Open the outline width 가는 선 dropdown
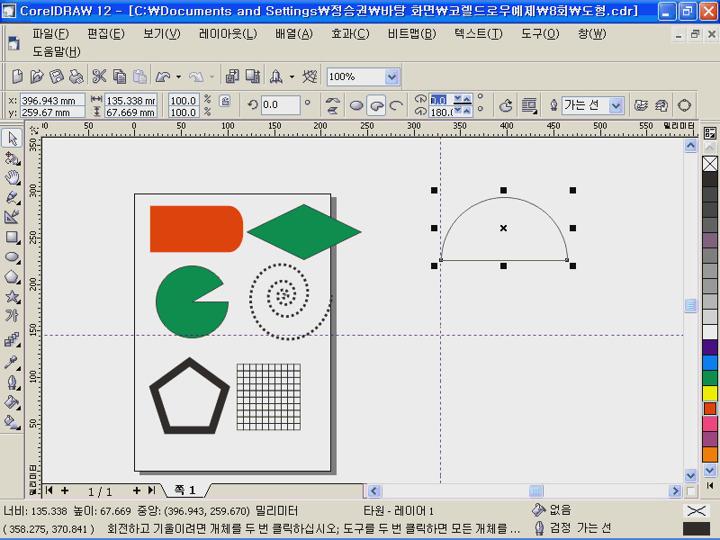 [616, 106]
